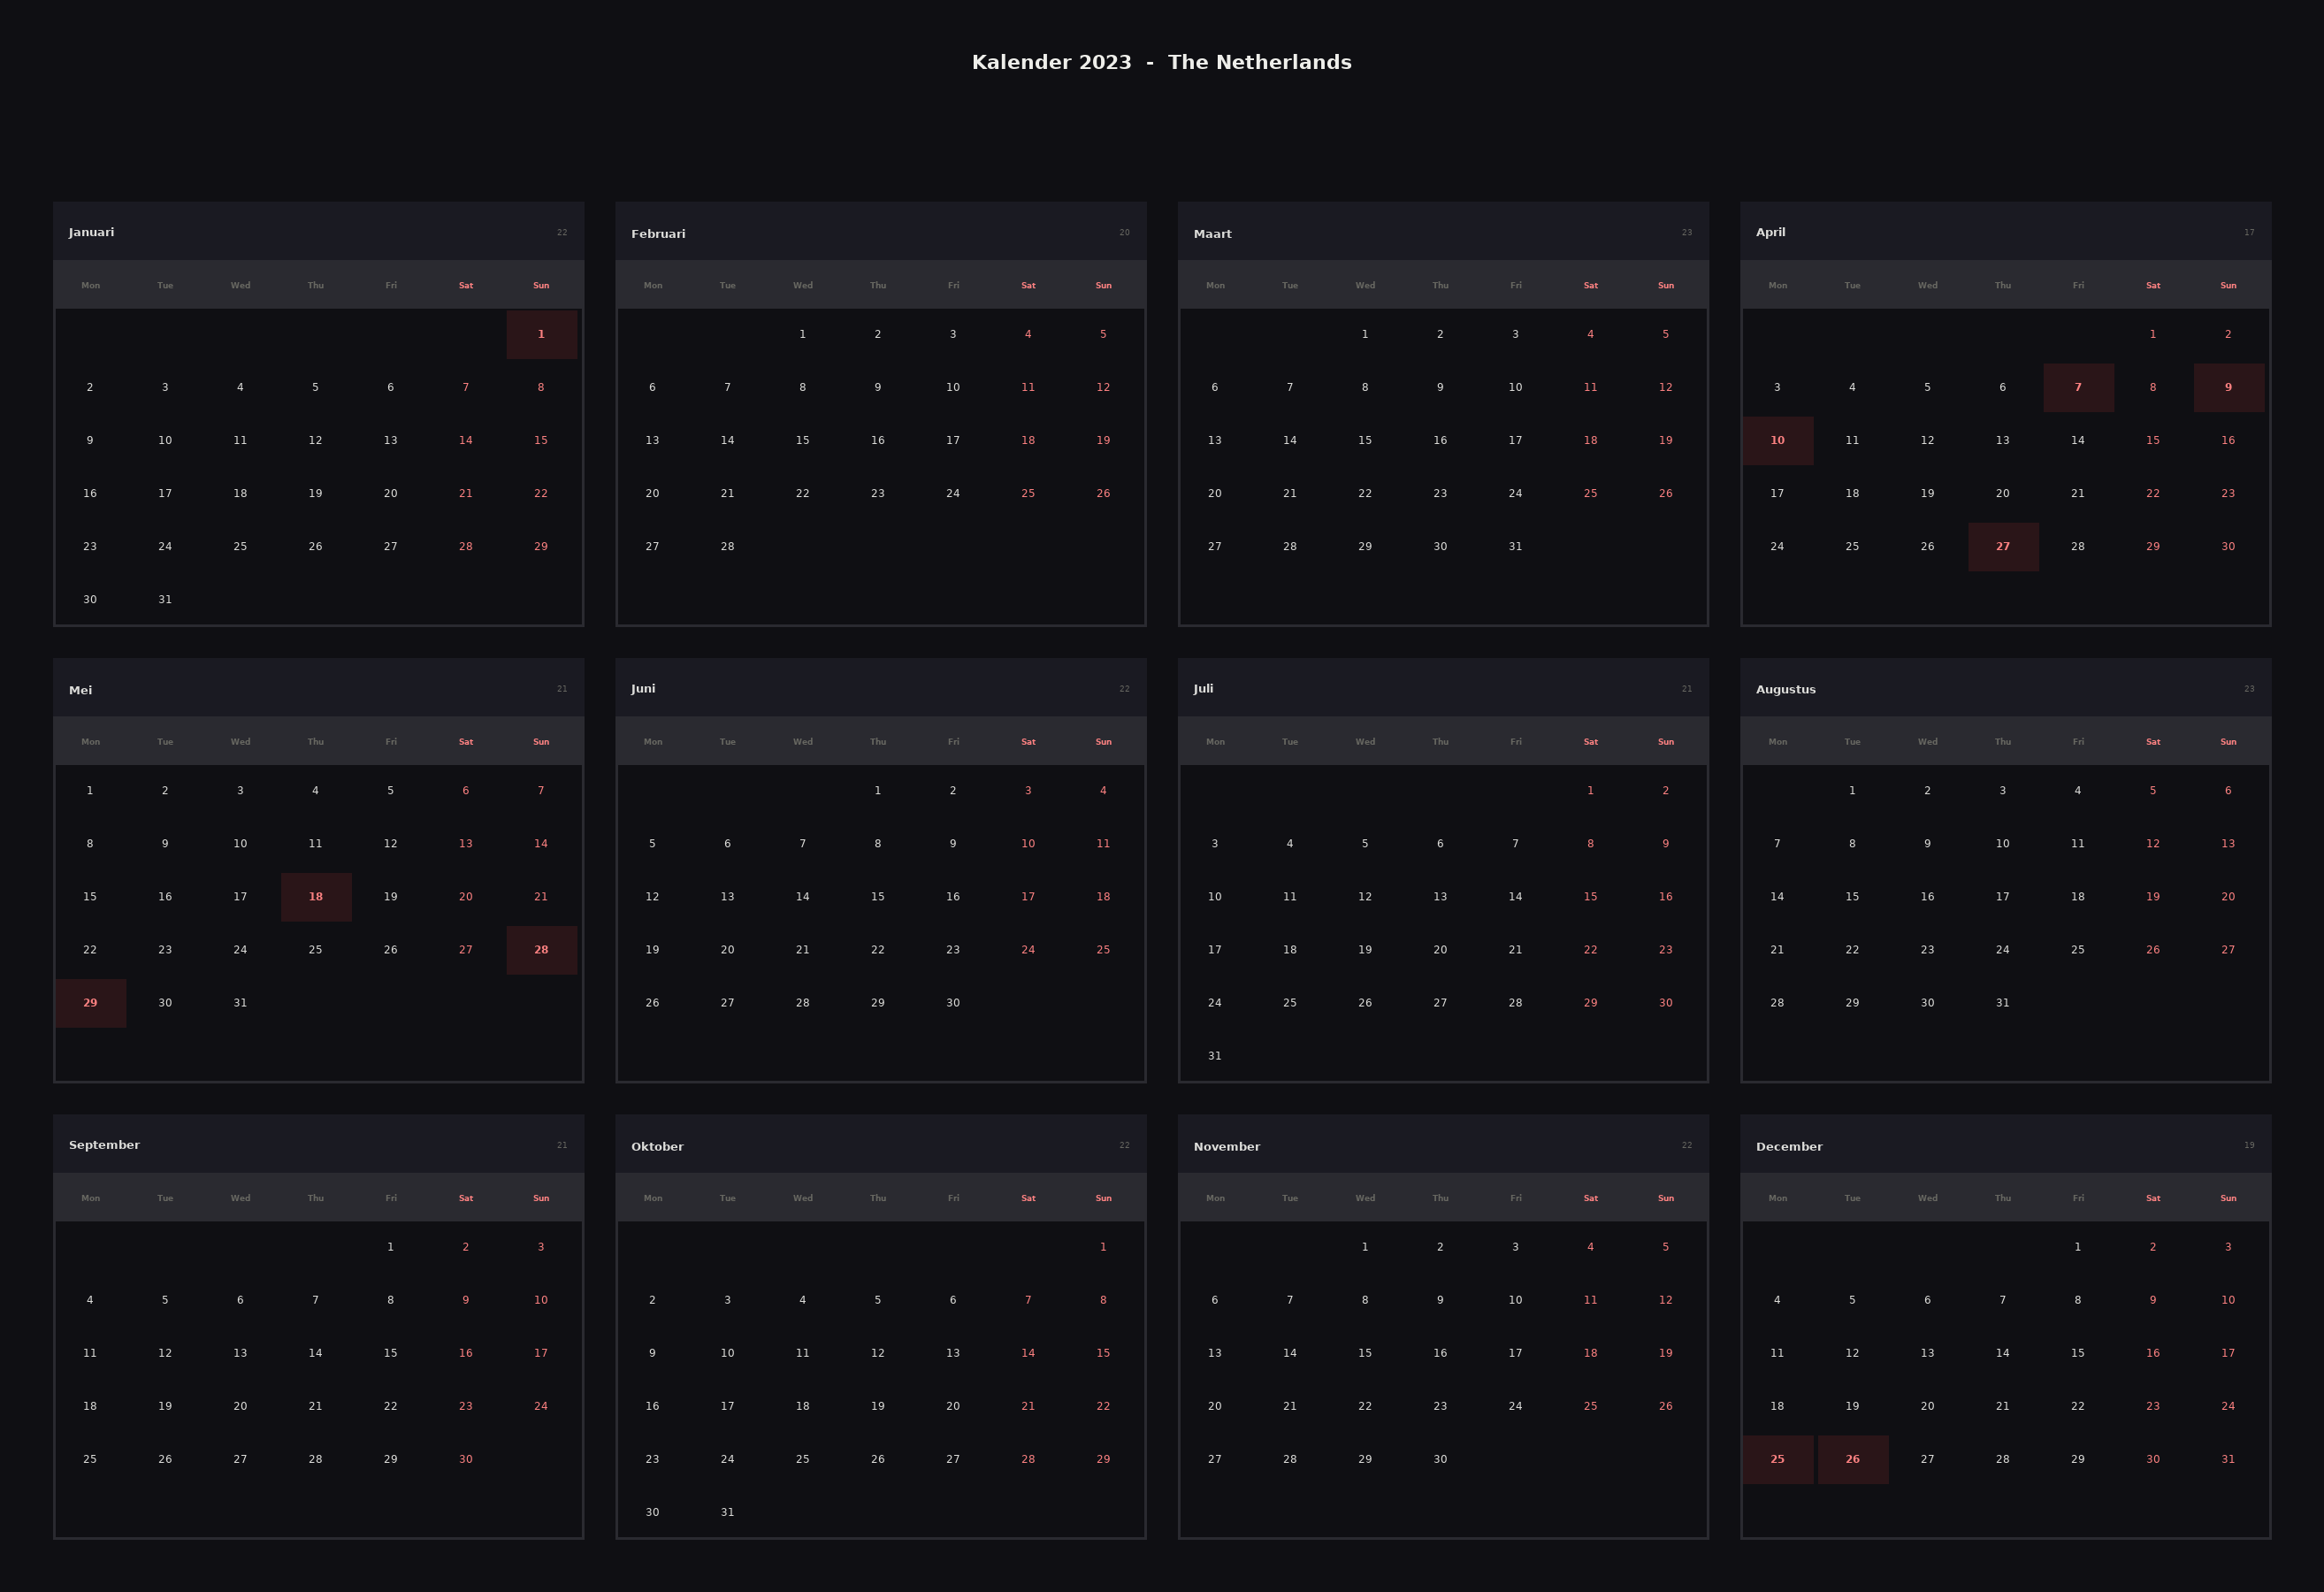Select November 30
Image resolution: width=2324 pixels, height=1592 pixels.
[1440, 1459]
